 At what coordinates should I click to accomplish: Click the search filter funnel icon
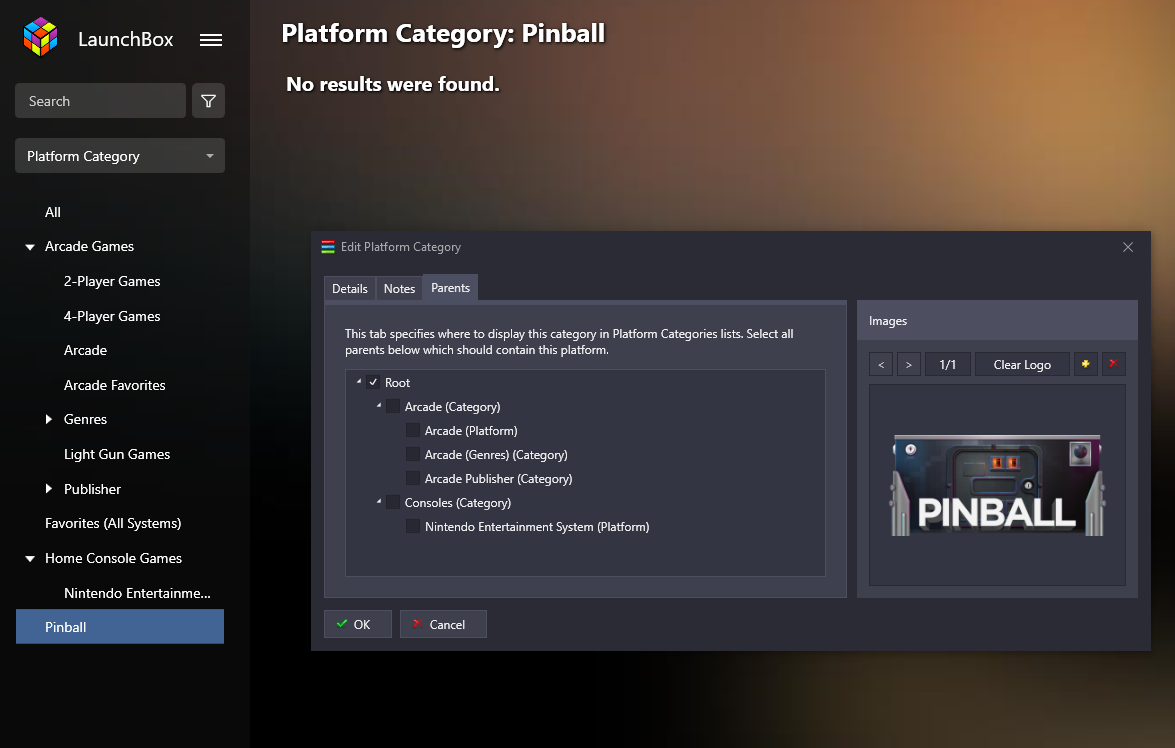208,101
